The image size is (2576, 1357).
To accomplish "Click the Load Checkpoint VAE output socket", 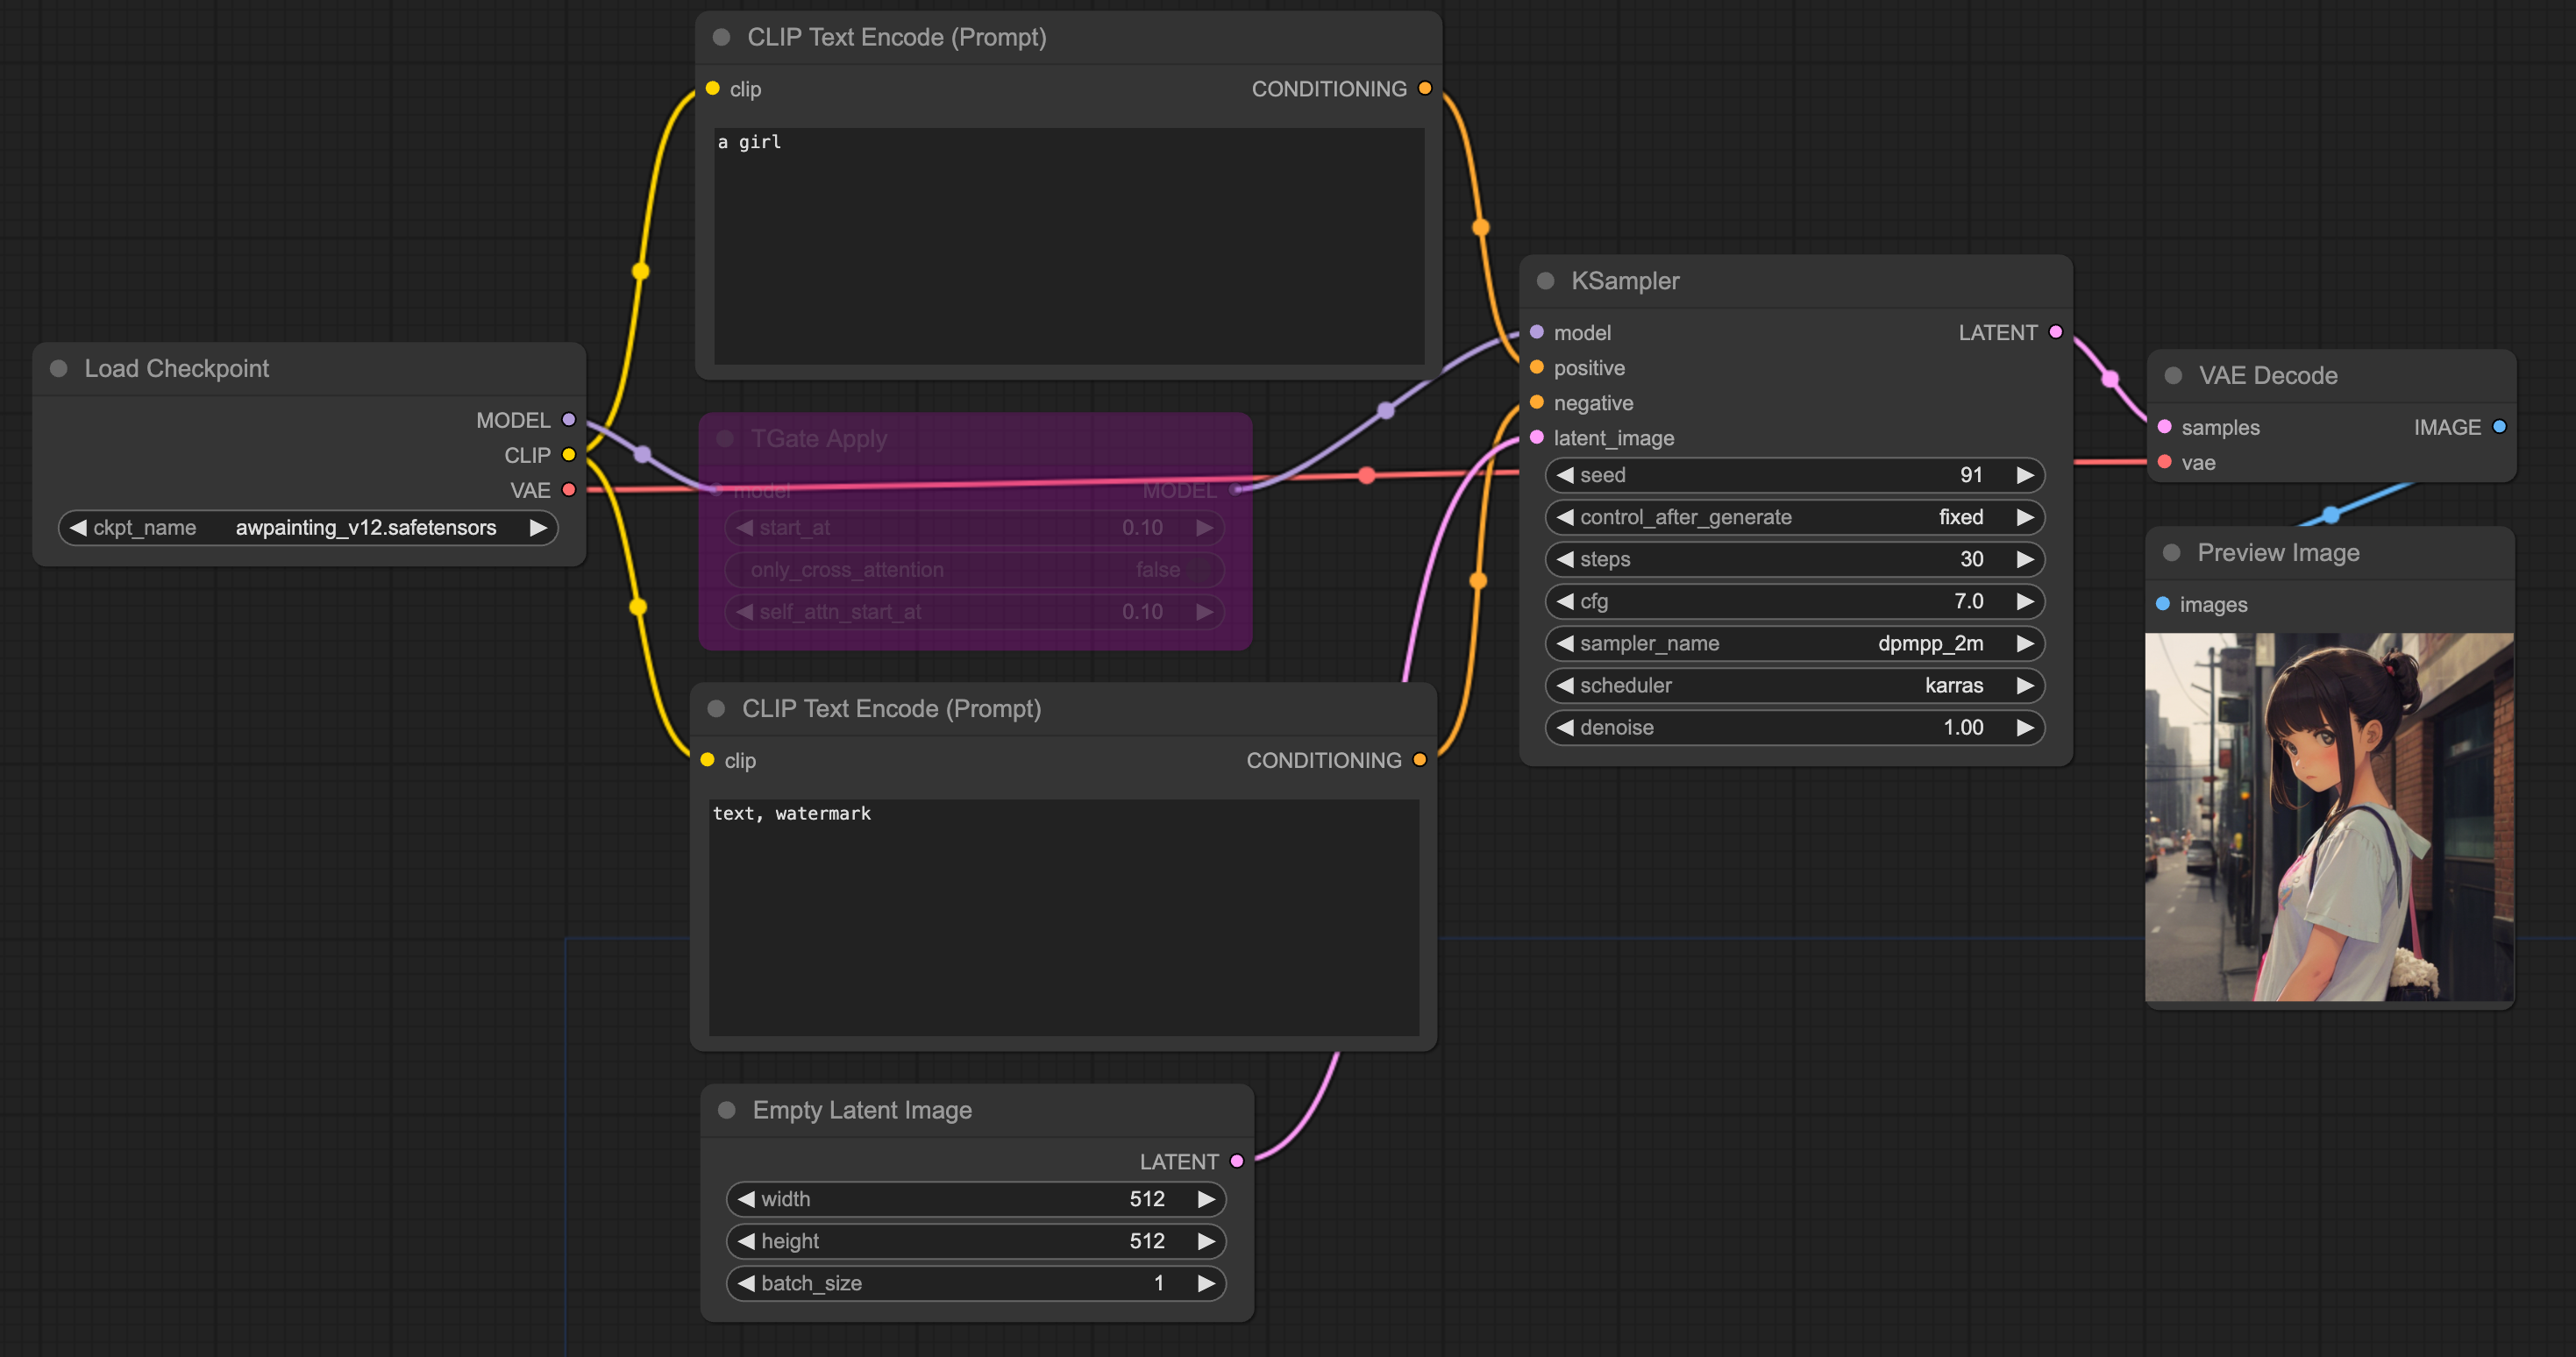I will [x=569, y=490].
